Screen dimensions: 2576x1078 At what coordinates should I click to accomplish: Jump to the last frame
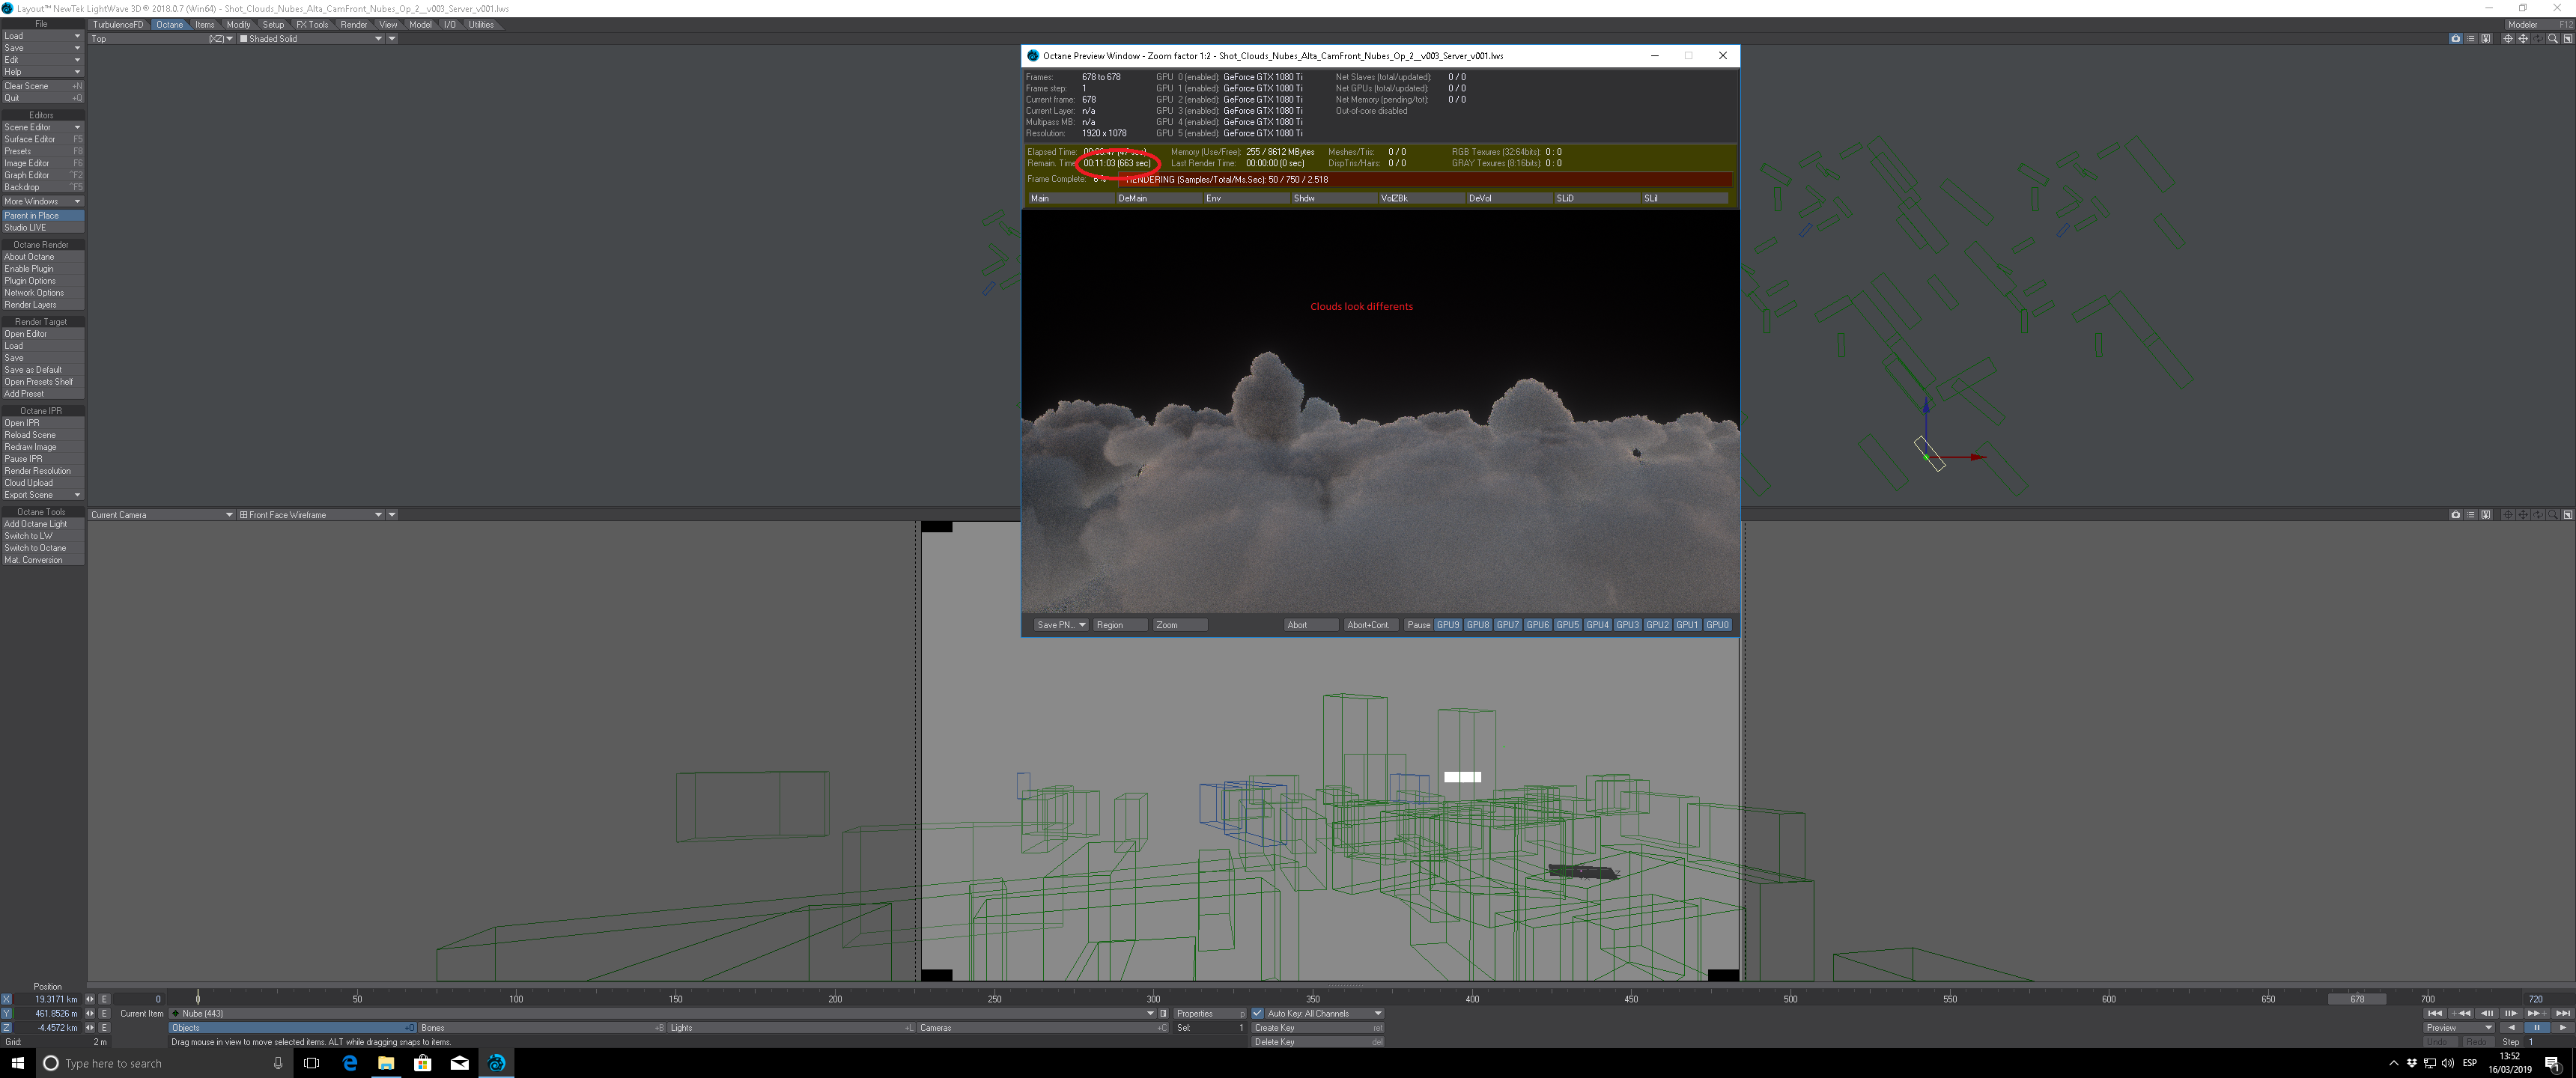2563,1014
